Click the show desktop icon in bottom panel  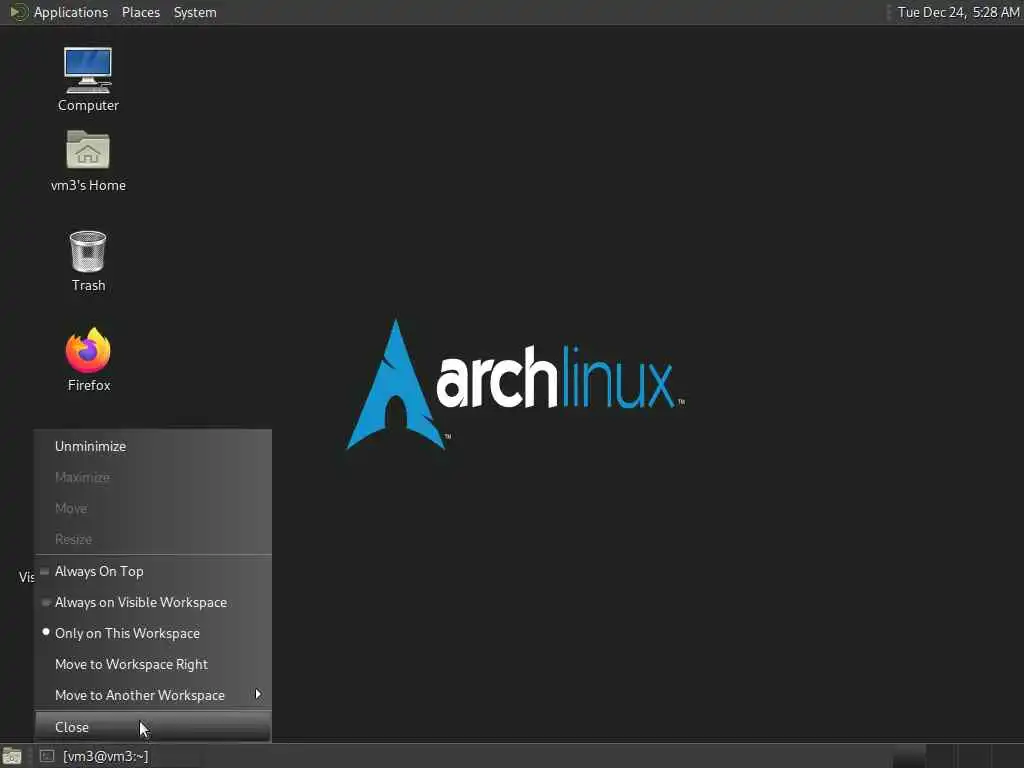point(12,756)
